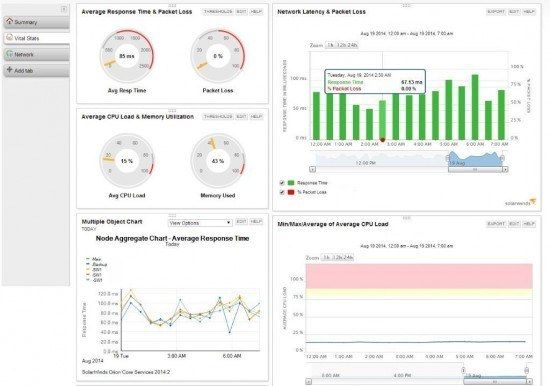Select the Vital Stats tab
This screenshot has width=550, height=386.
point(36,38)
